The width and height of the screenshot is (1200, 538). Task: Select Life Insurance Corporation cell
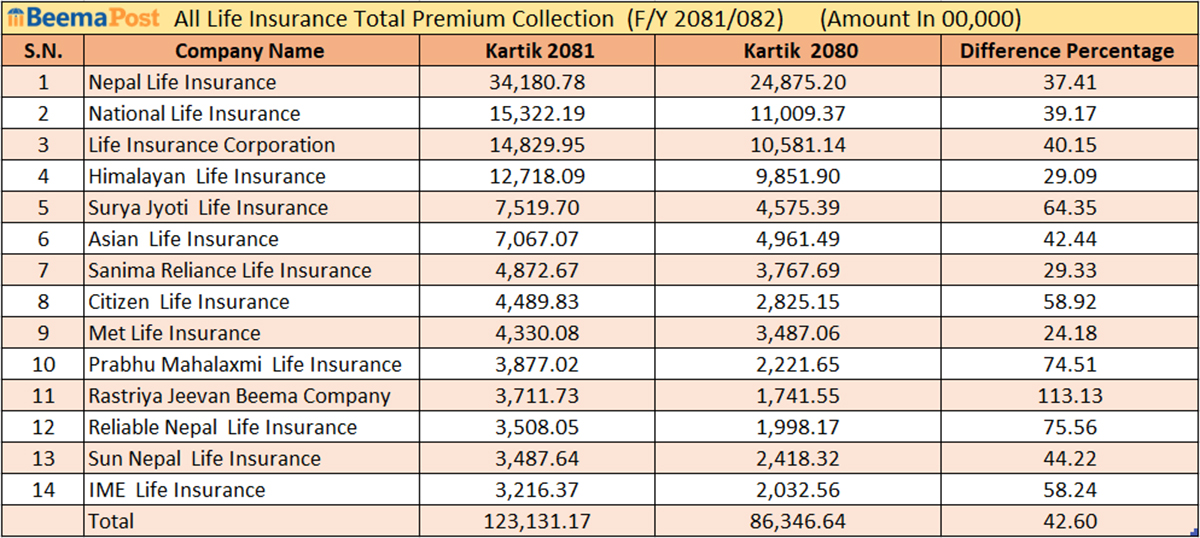(211, 145)
